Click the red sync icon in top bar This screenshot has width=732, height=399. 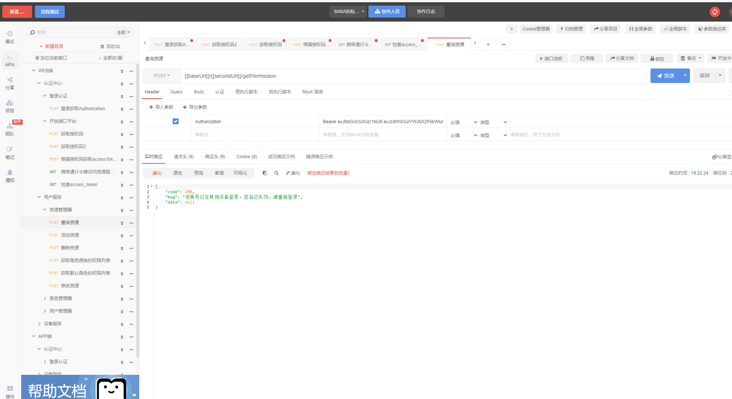tap(715, 12)
